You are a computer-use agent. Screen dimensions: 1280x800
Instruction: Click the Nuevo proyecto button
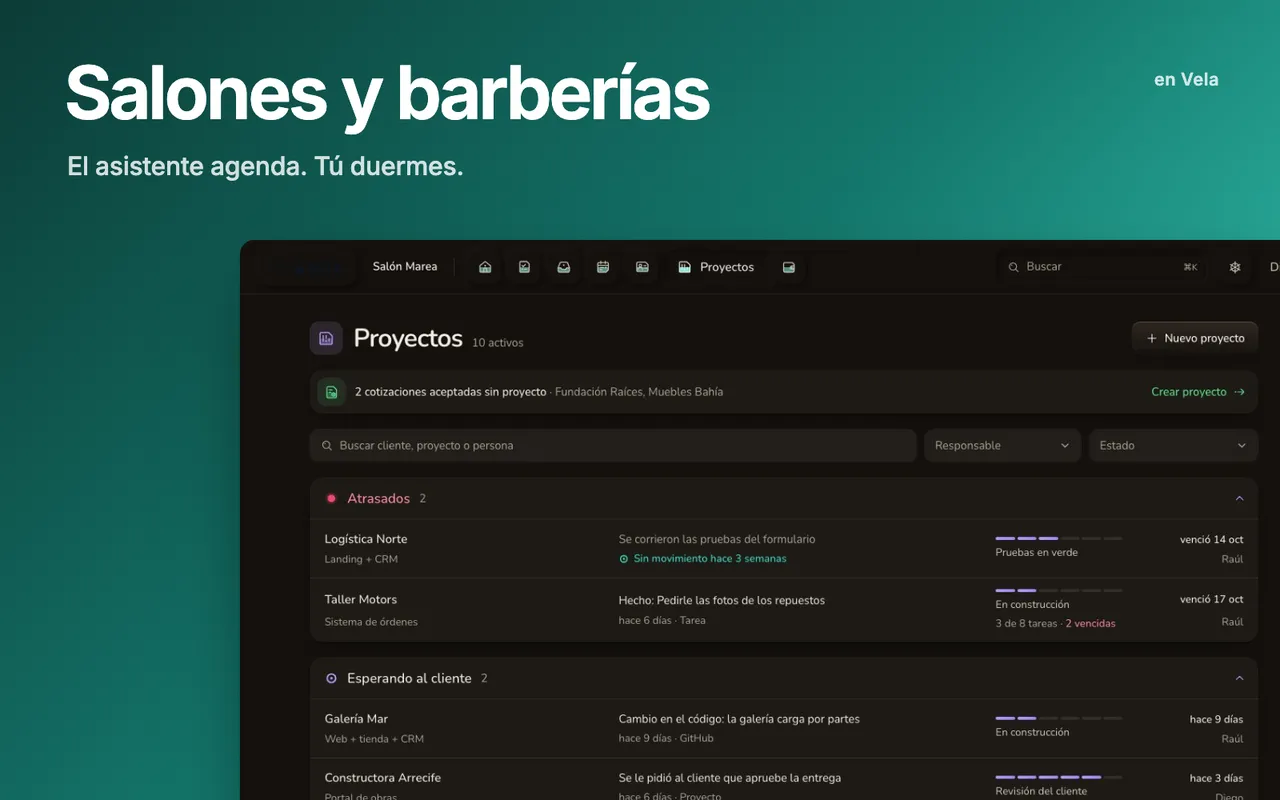point(1195,338)
